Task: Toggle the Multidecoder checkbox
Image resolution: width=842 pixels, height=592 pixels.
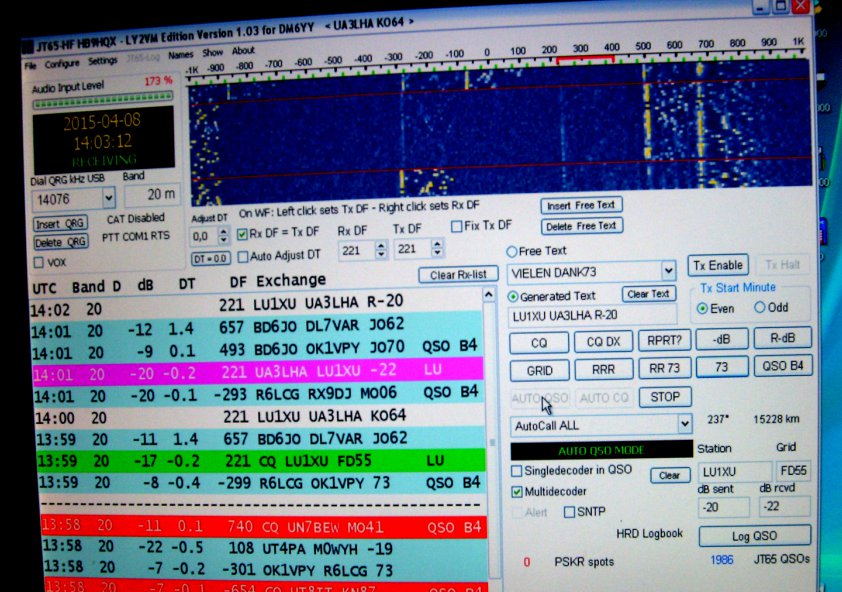Action: pyautogui.click(x=517, y=492)
